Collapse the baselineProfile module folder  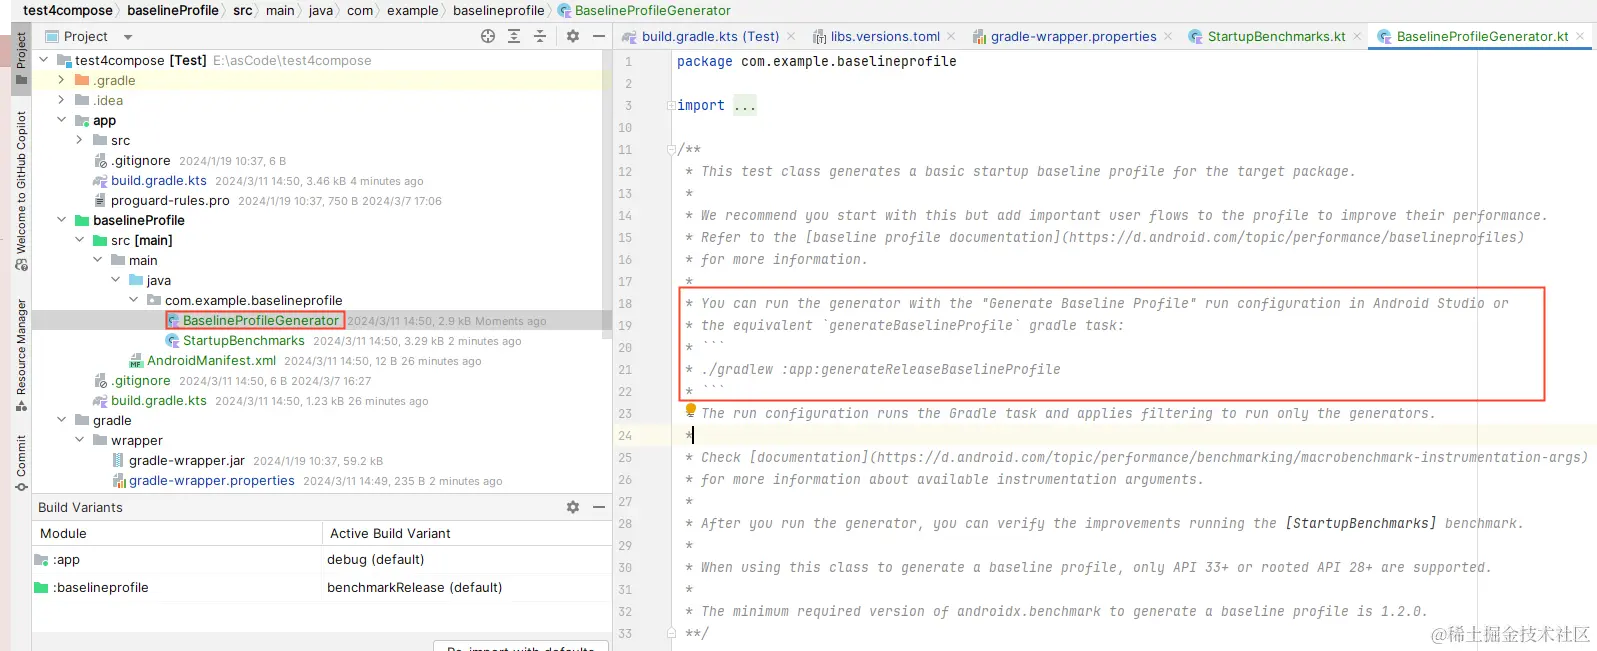(62, 220)
